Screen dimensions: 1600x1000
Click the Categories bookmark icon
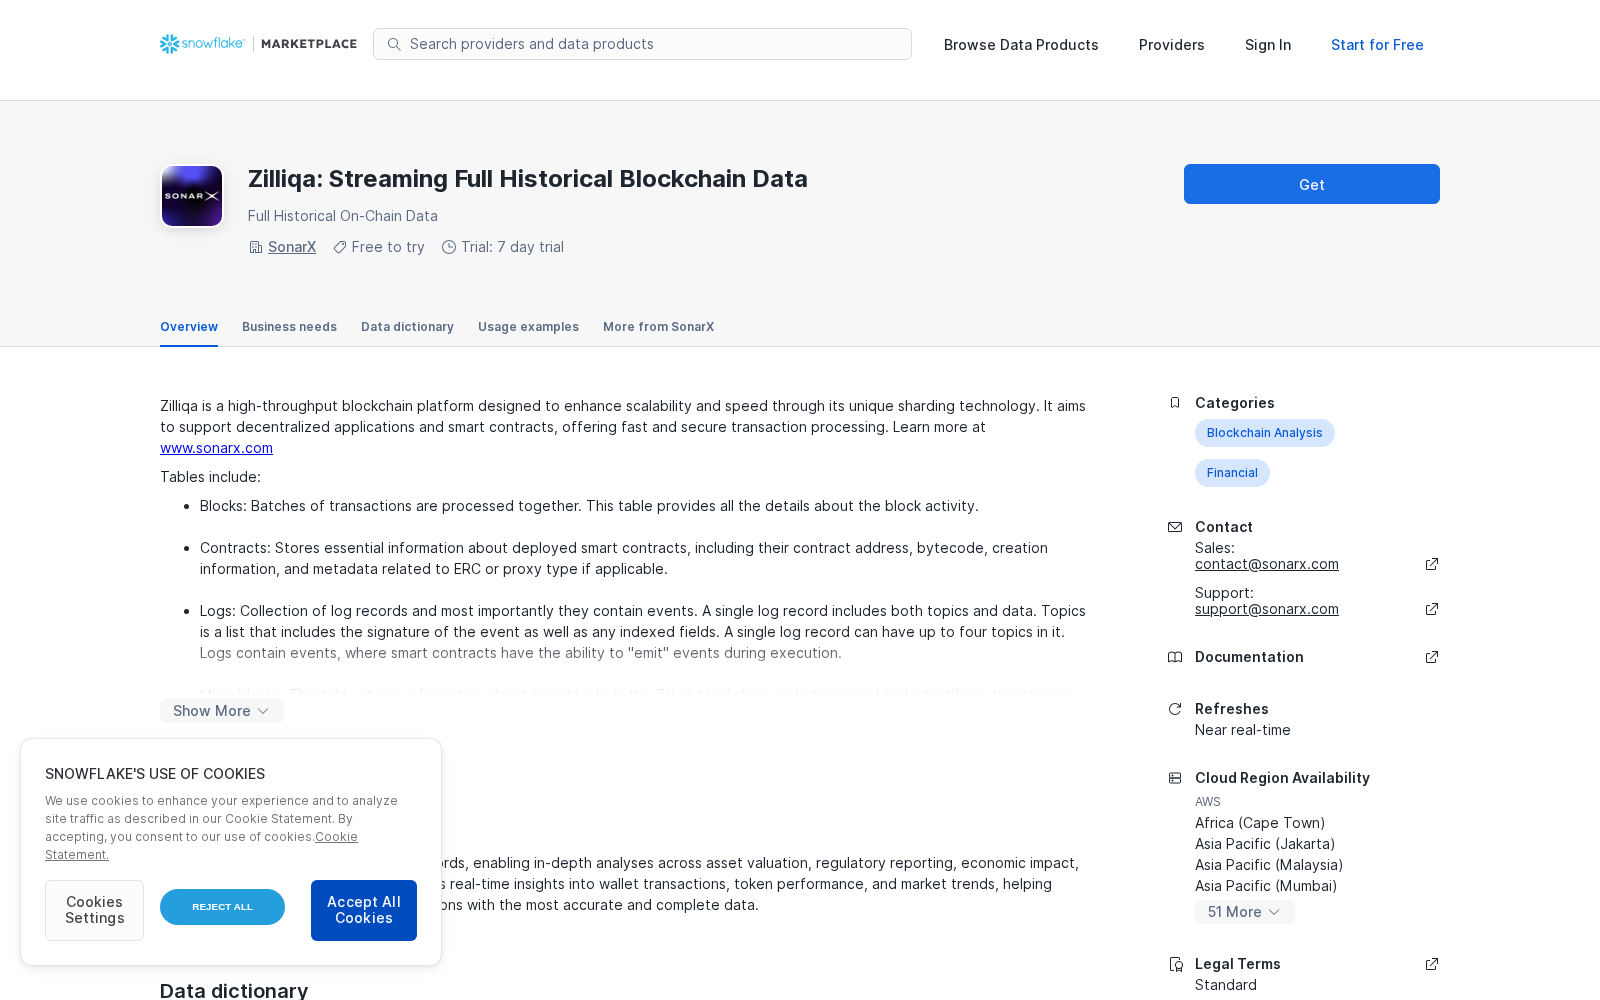(x=1175, y=403)
